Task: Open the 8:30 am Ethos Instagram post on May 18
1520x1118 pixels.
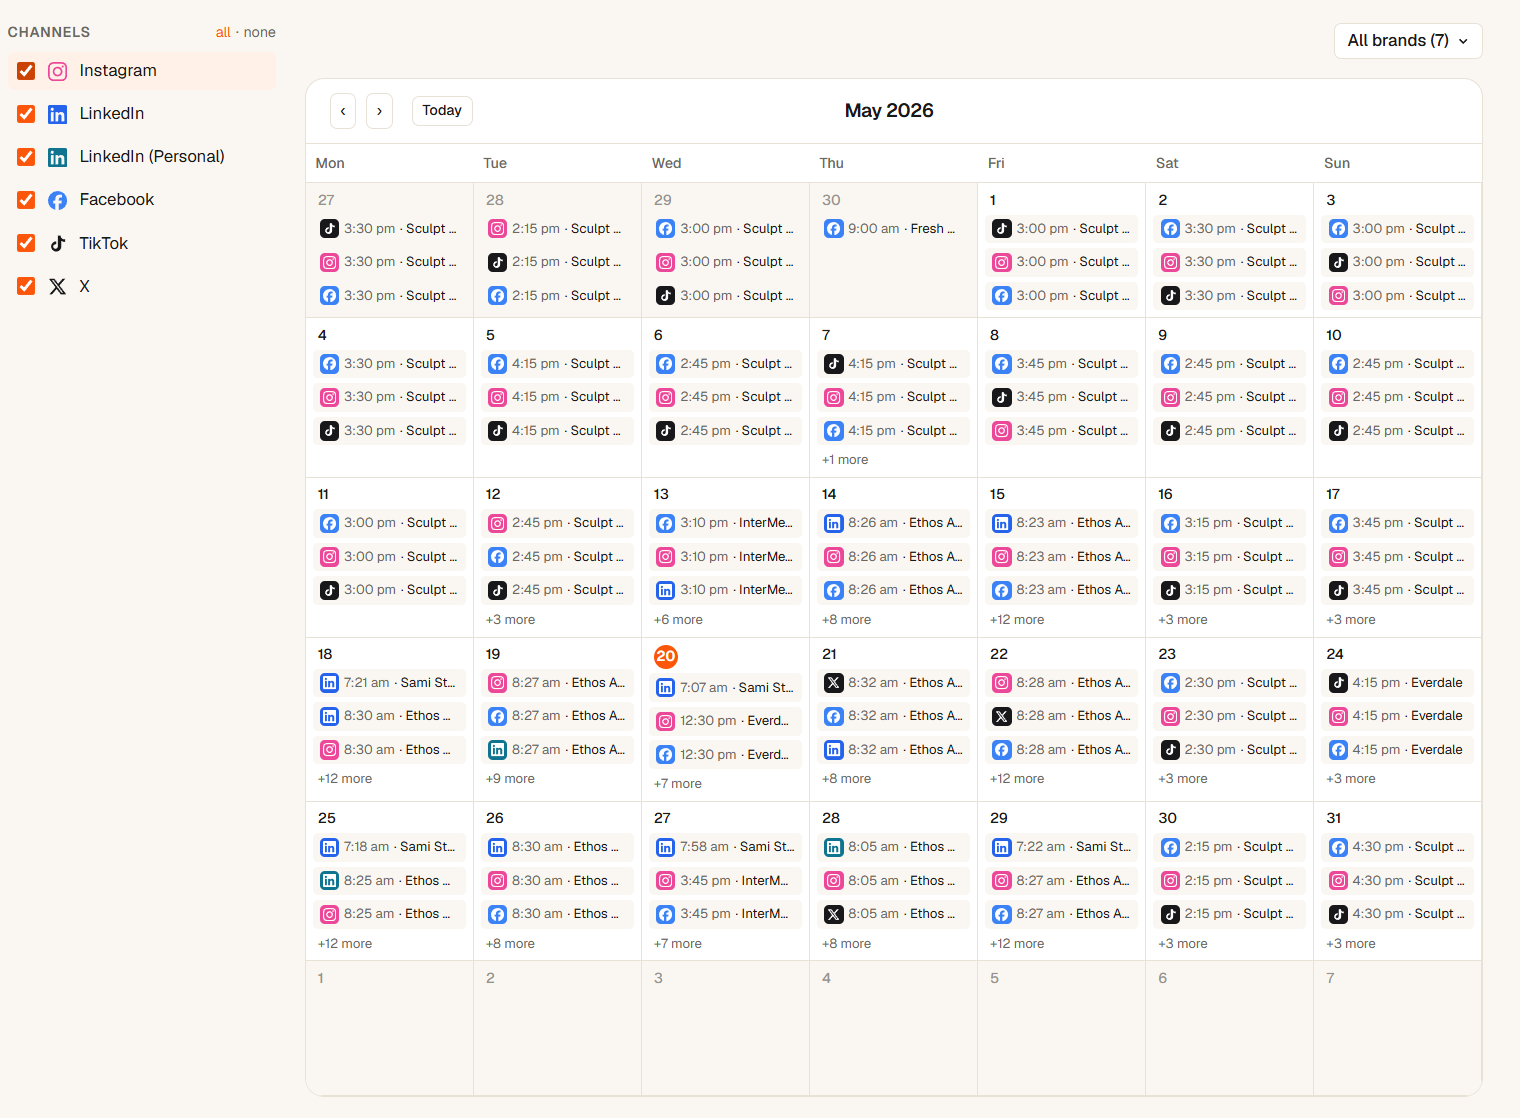Action: (390, 750)
